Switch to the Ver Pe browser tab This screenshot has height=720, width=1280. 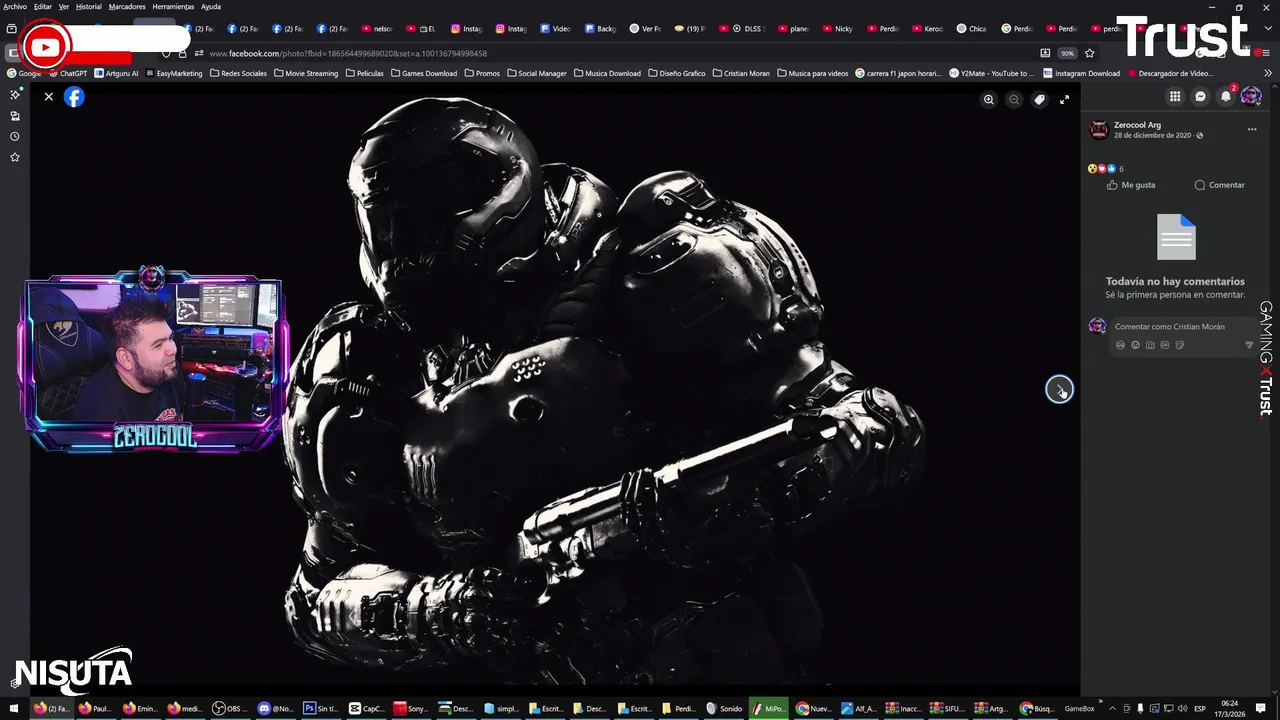[645, 29]
